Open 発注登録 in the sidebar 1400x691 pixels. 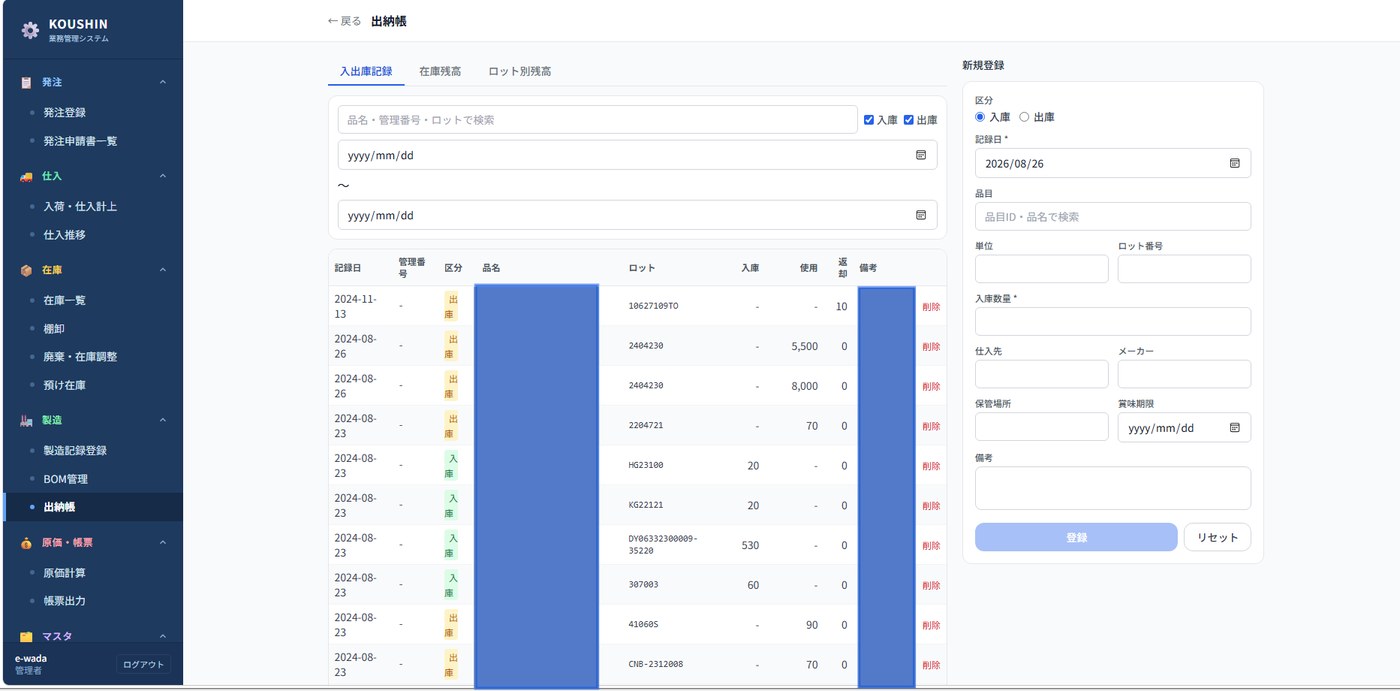[x=64, y=113]
